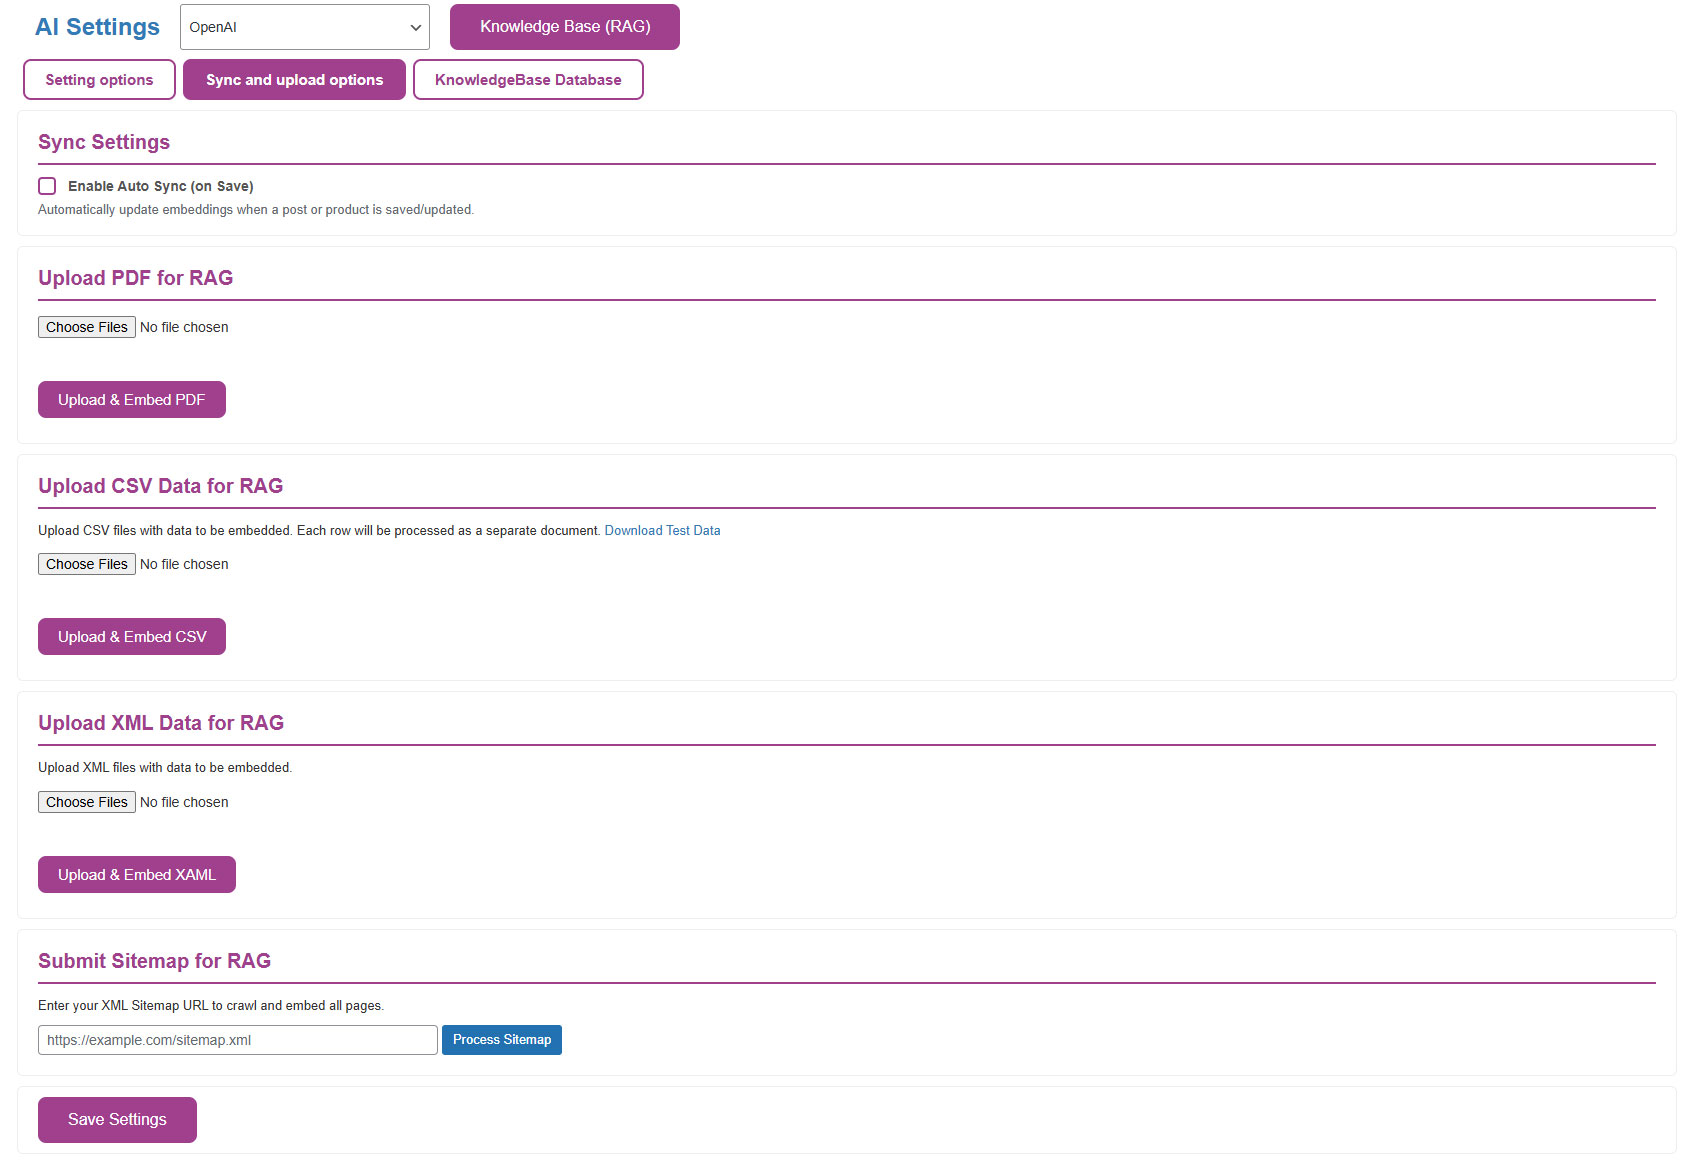This screenshot has height=1163, width=1708.
Task: Click the AI Settings page title
Action: click(x=97, y=27)
